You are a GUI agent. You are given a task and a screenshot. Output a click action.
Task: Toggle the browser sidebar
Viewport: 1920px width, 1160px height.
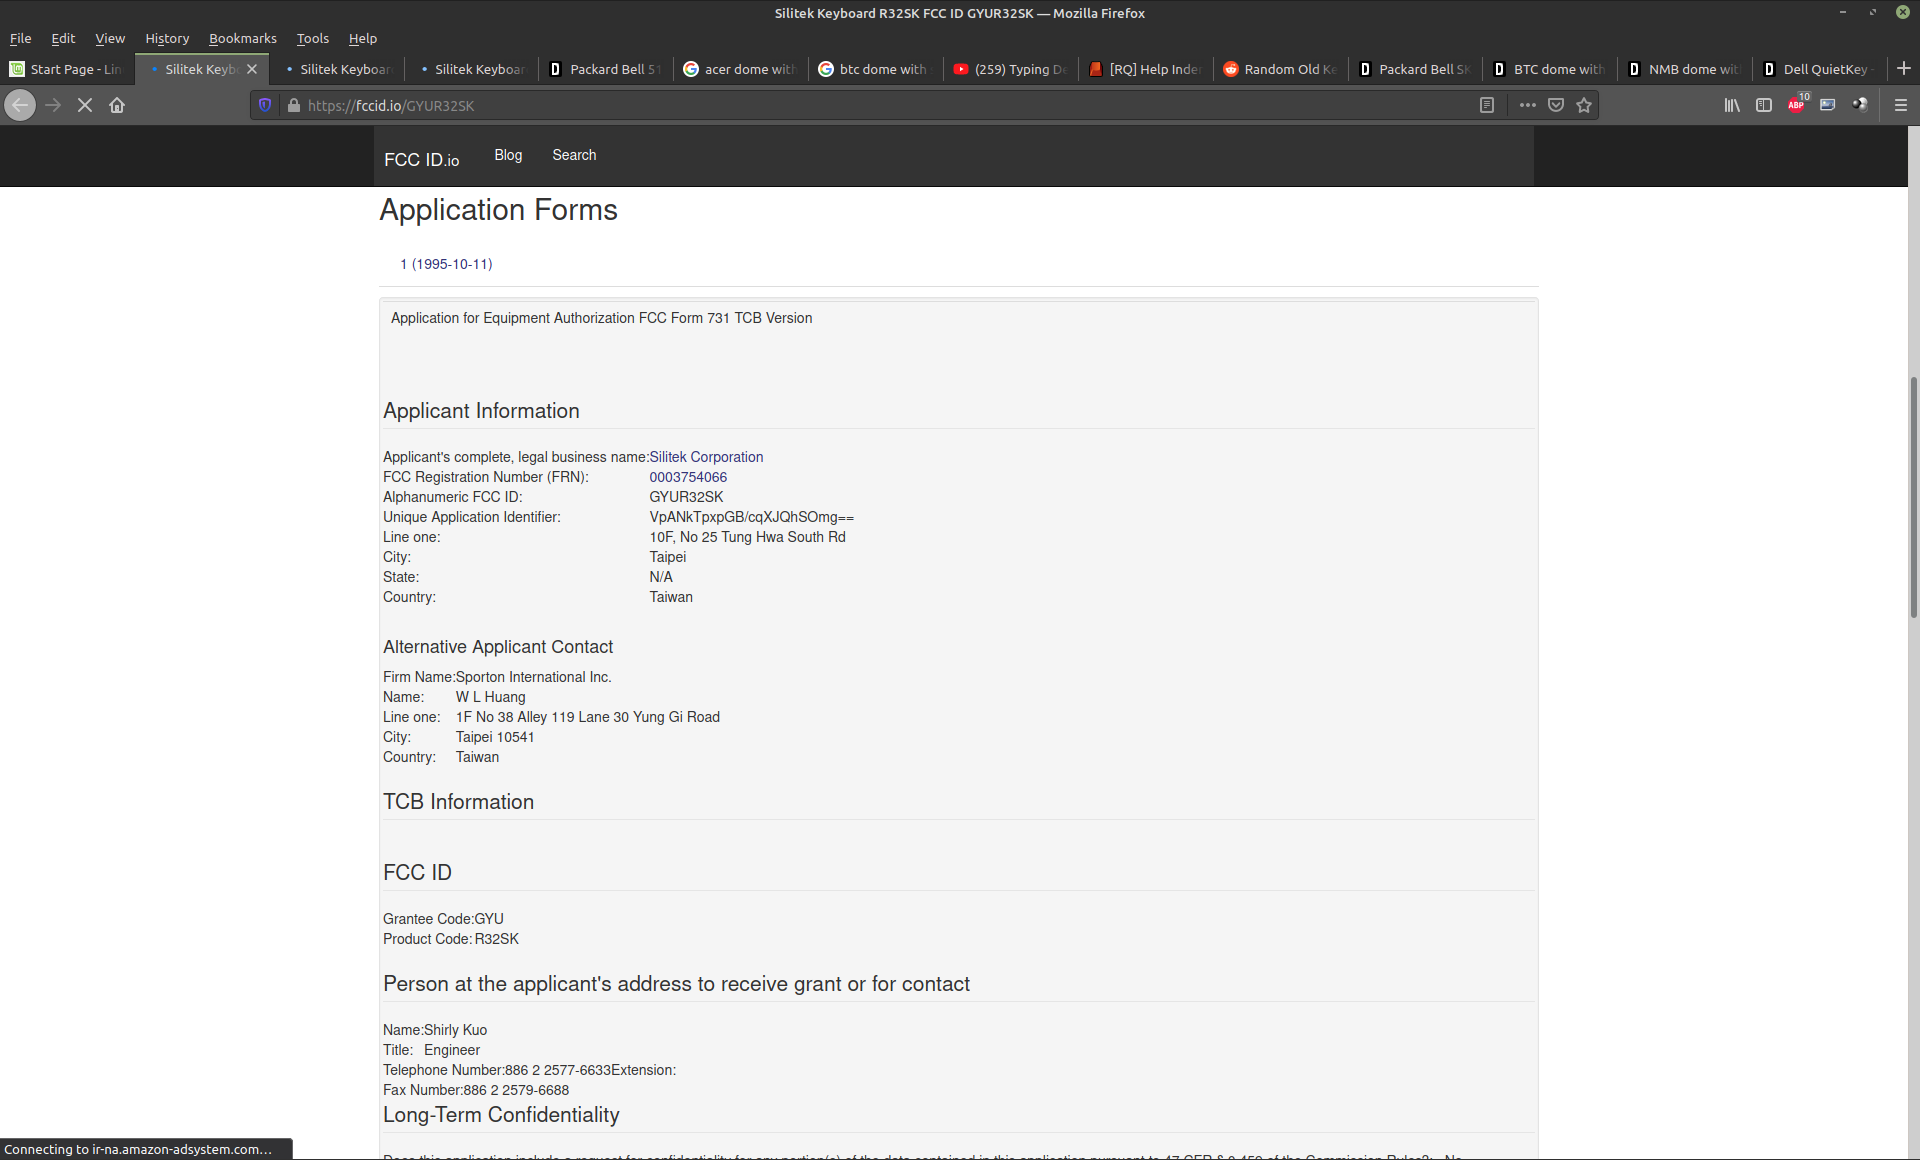pos(1763,104)
